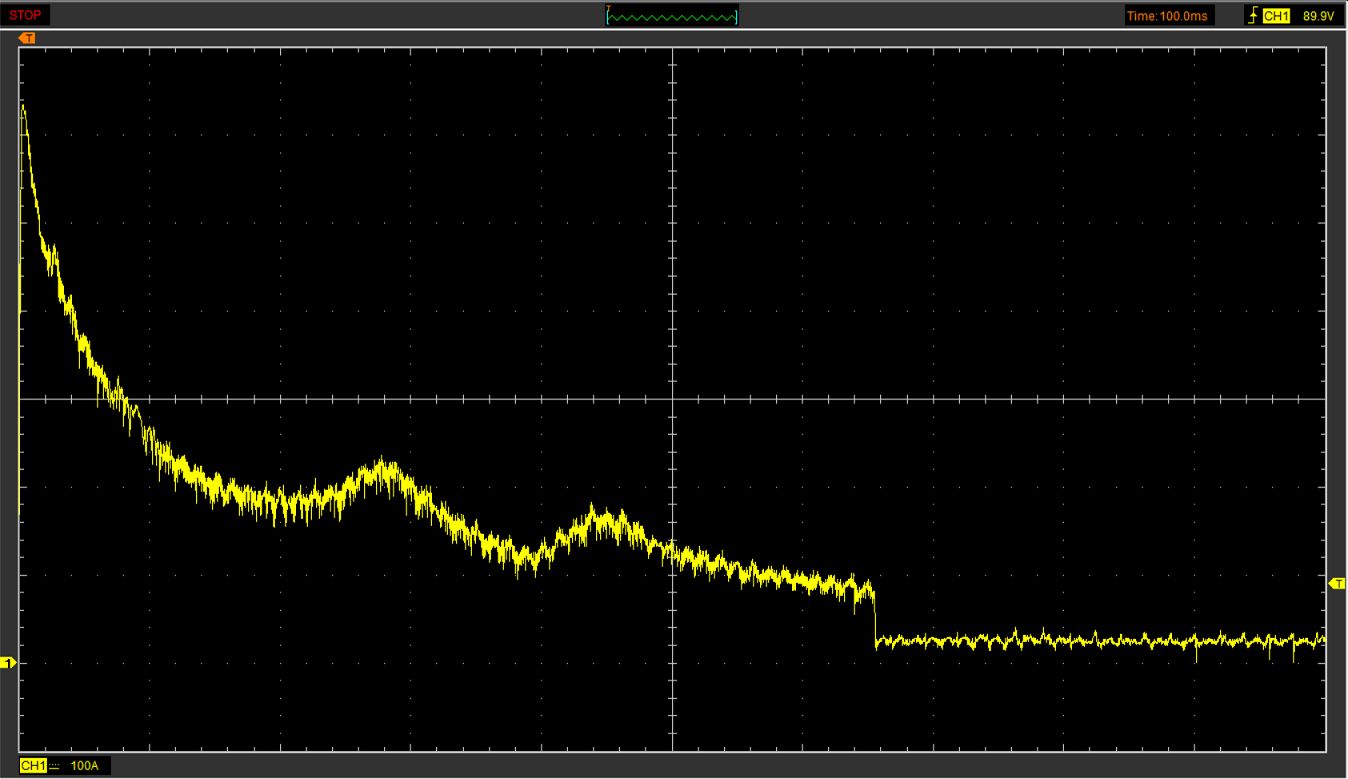Click the first hump on the waveform
This screenshot has width=1348, height=779.
click(381, 468)
